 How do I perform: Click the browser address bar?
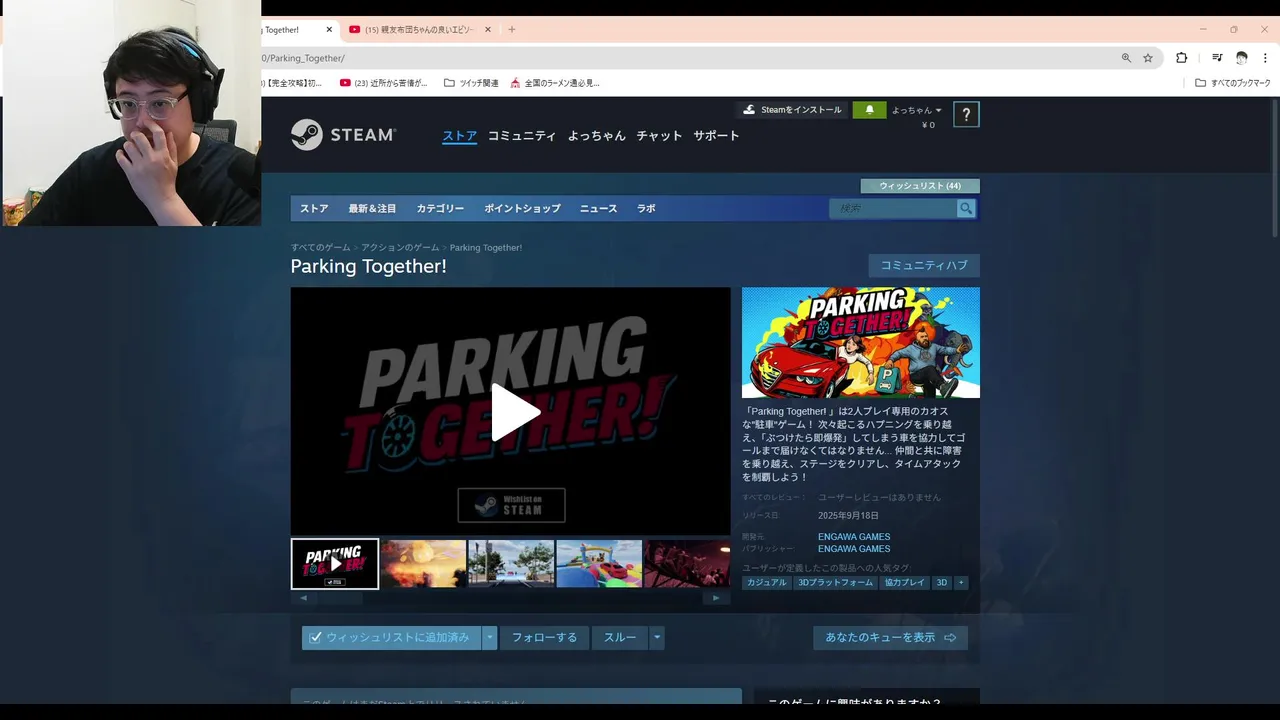tap(690, 58)
